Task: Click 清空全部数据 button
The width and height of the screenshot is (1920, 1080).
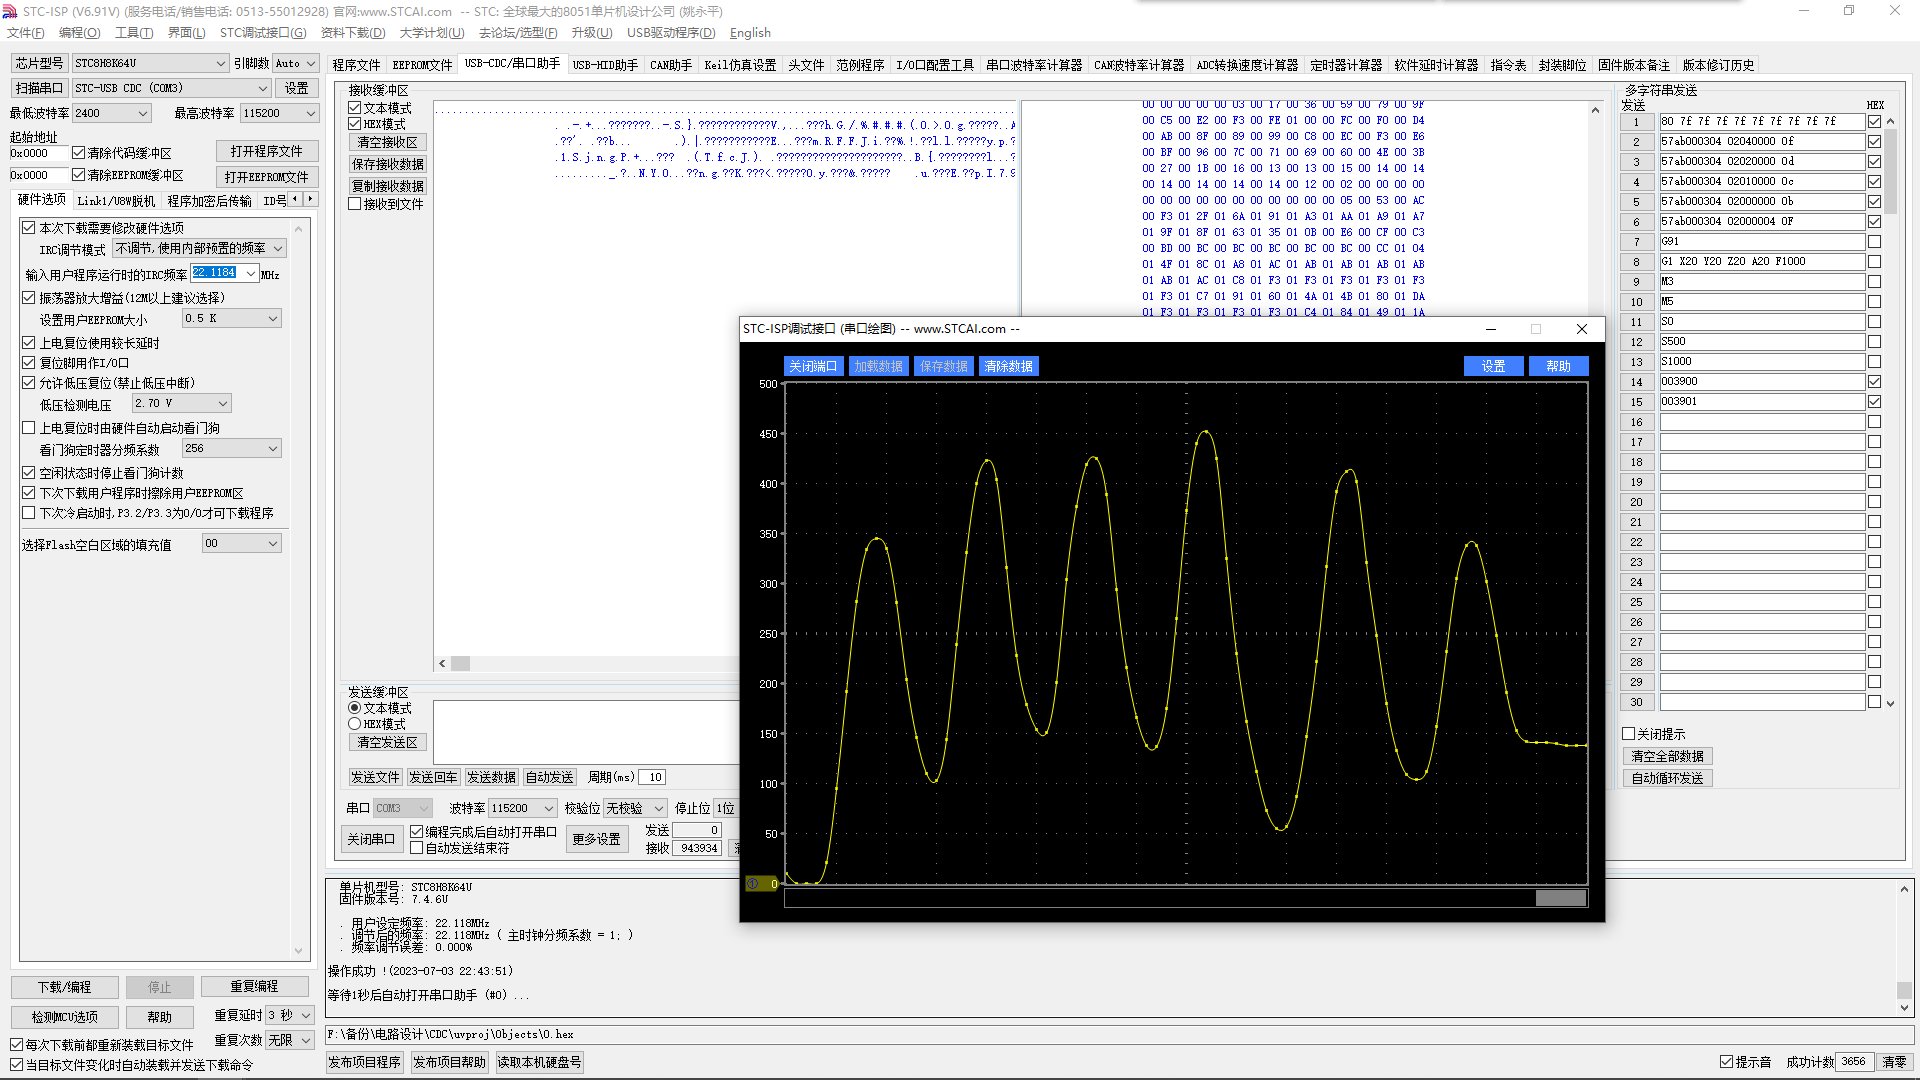Action: [x=1667, y=756]
